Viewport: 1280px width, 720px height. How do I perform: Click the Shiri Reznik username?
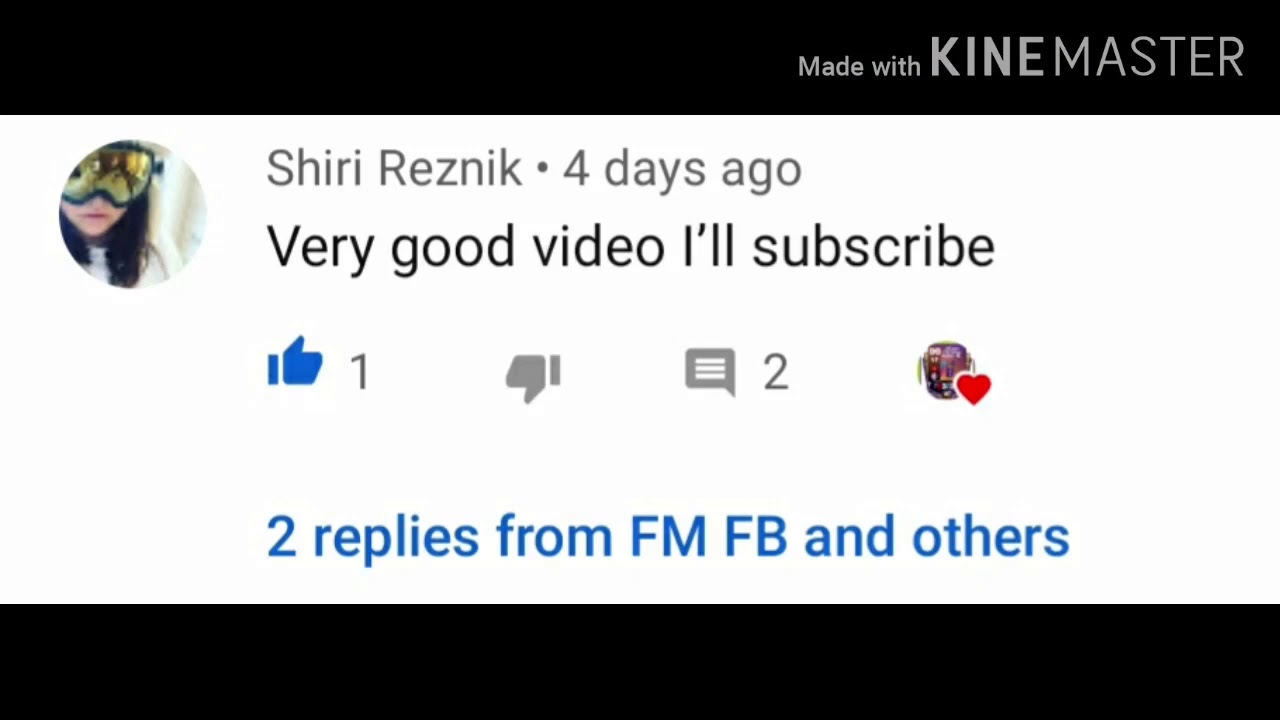point(394,169)
